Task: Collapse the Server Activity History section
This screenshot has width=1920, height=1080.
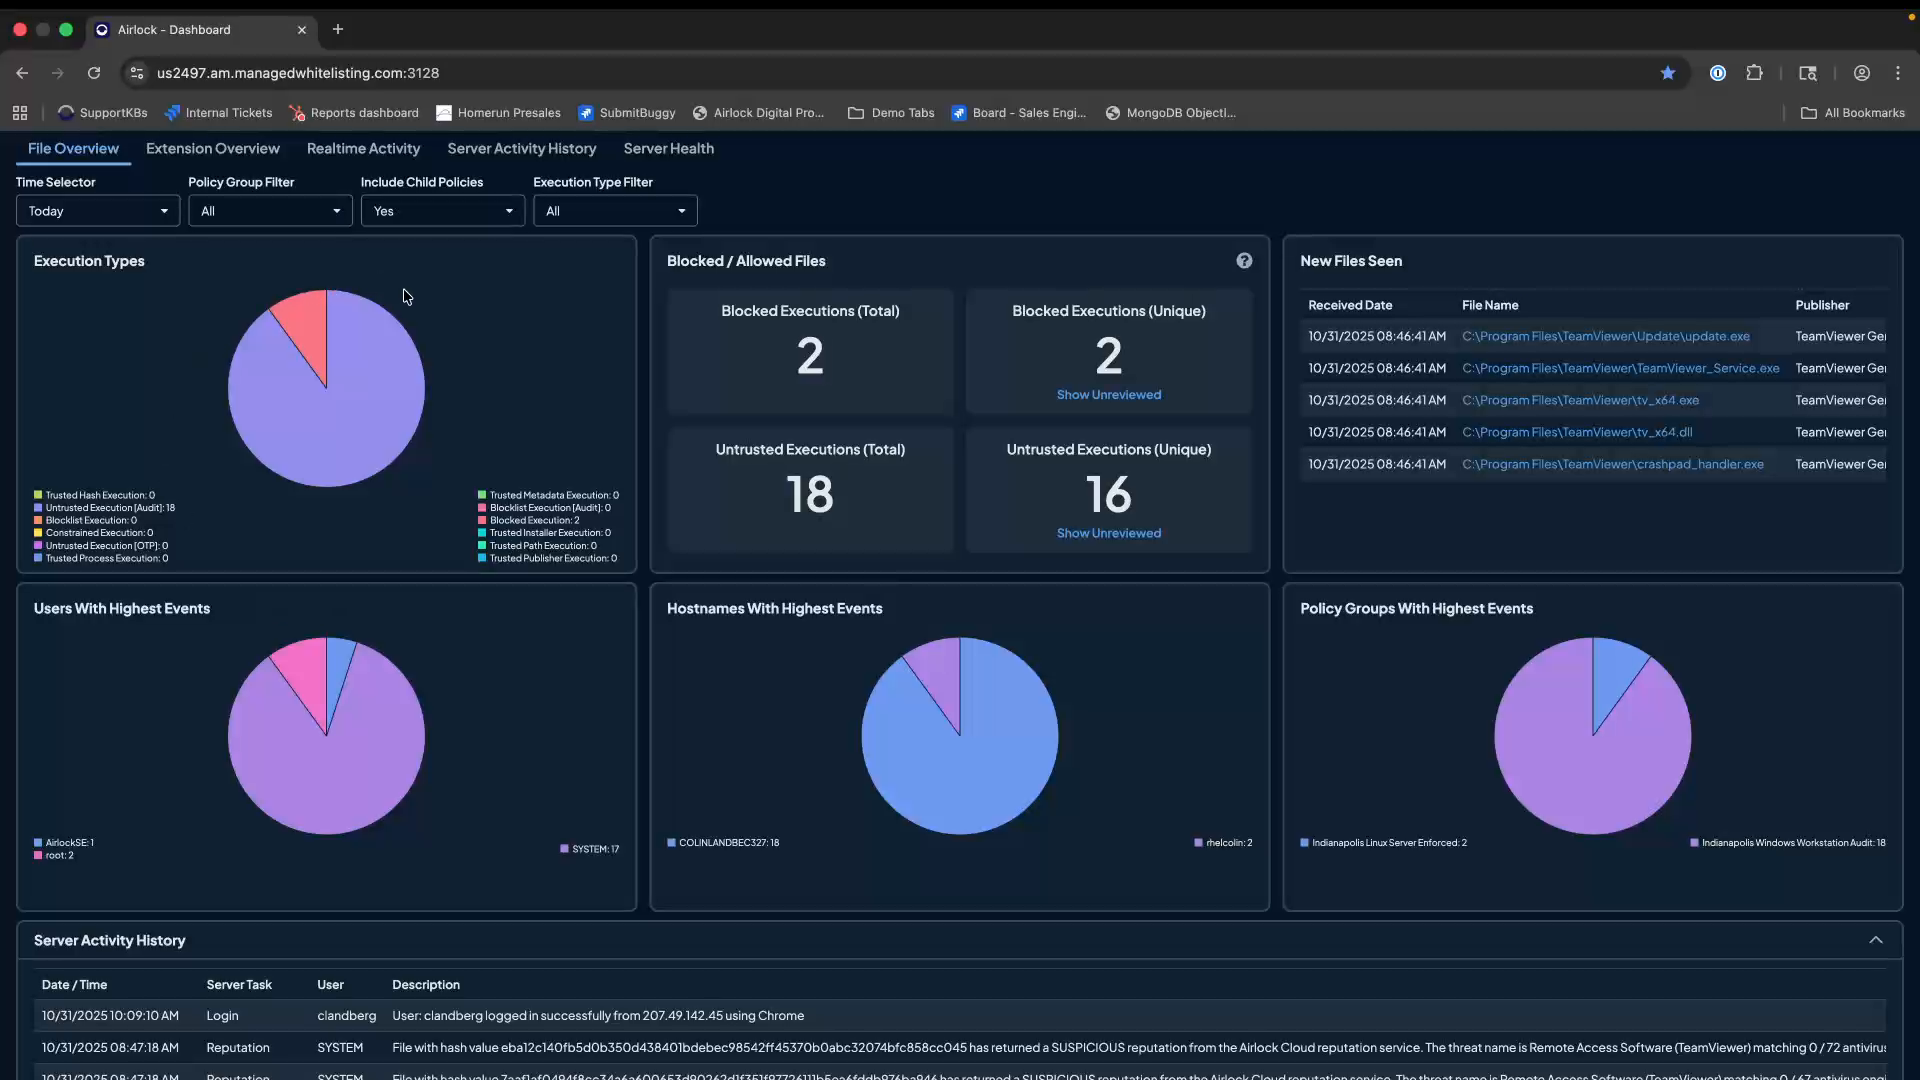Action: (x=1876, y=940)
